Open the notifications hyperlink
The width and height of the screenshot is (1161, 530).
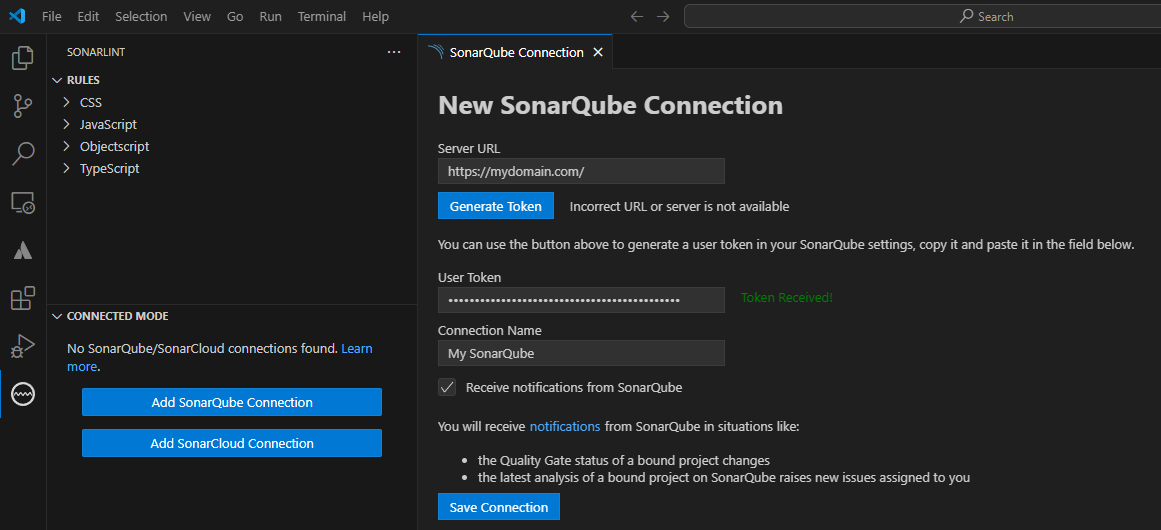[x=565, y=426]
